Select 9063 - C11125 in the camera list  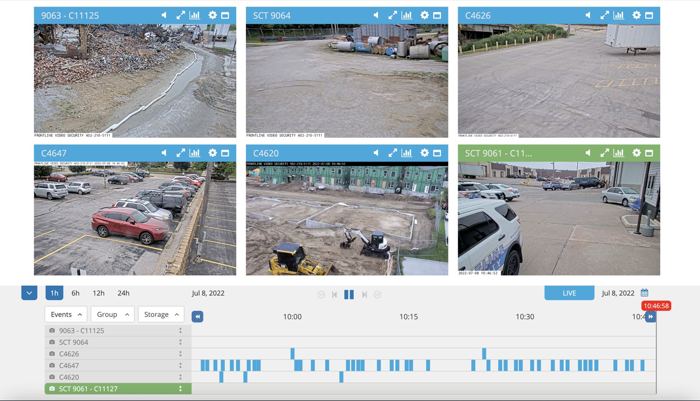118,330
